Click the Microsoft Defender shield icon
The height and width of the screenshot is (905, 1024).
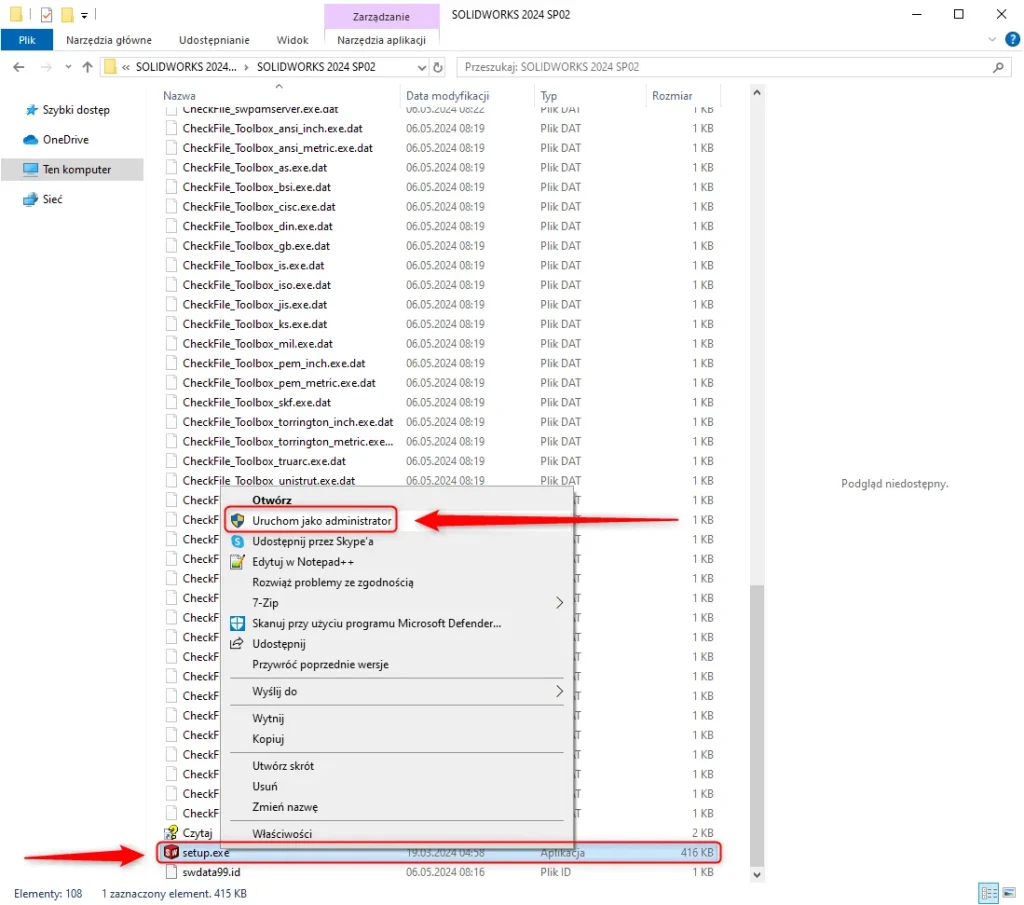238,623
